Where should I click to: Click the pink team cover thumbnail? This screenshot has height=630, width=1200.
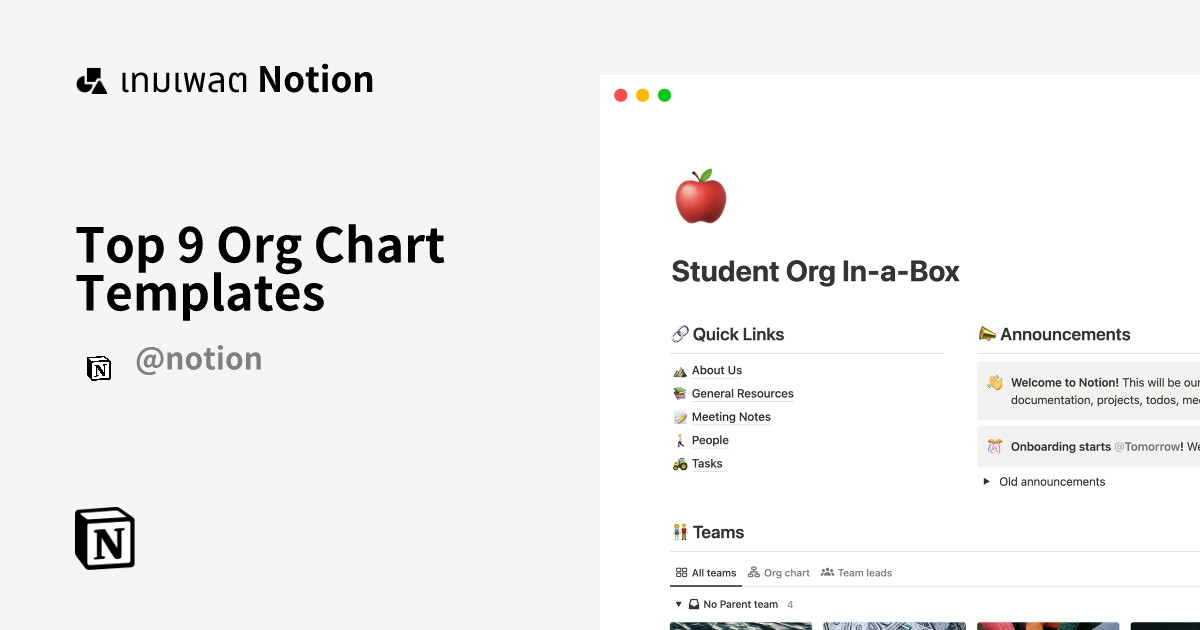pyautogui.click(x=1048, y=625)
